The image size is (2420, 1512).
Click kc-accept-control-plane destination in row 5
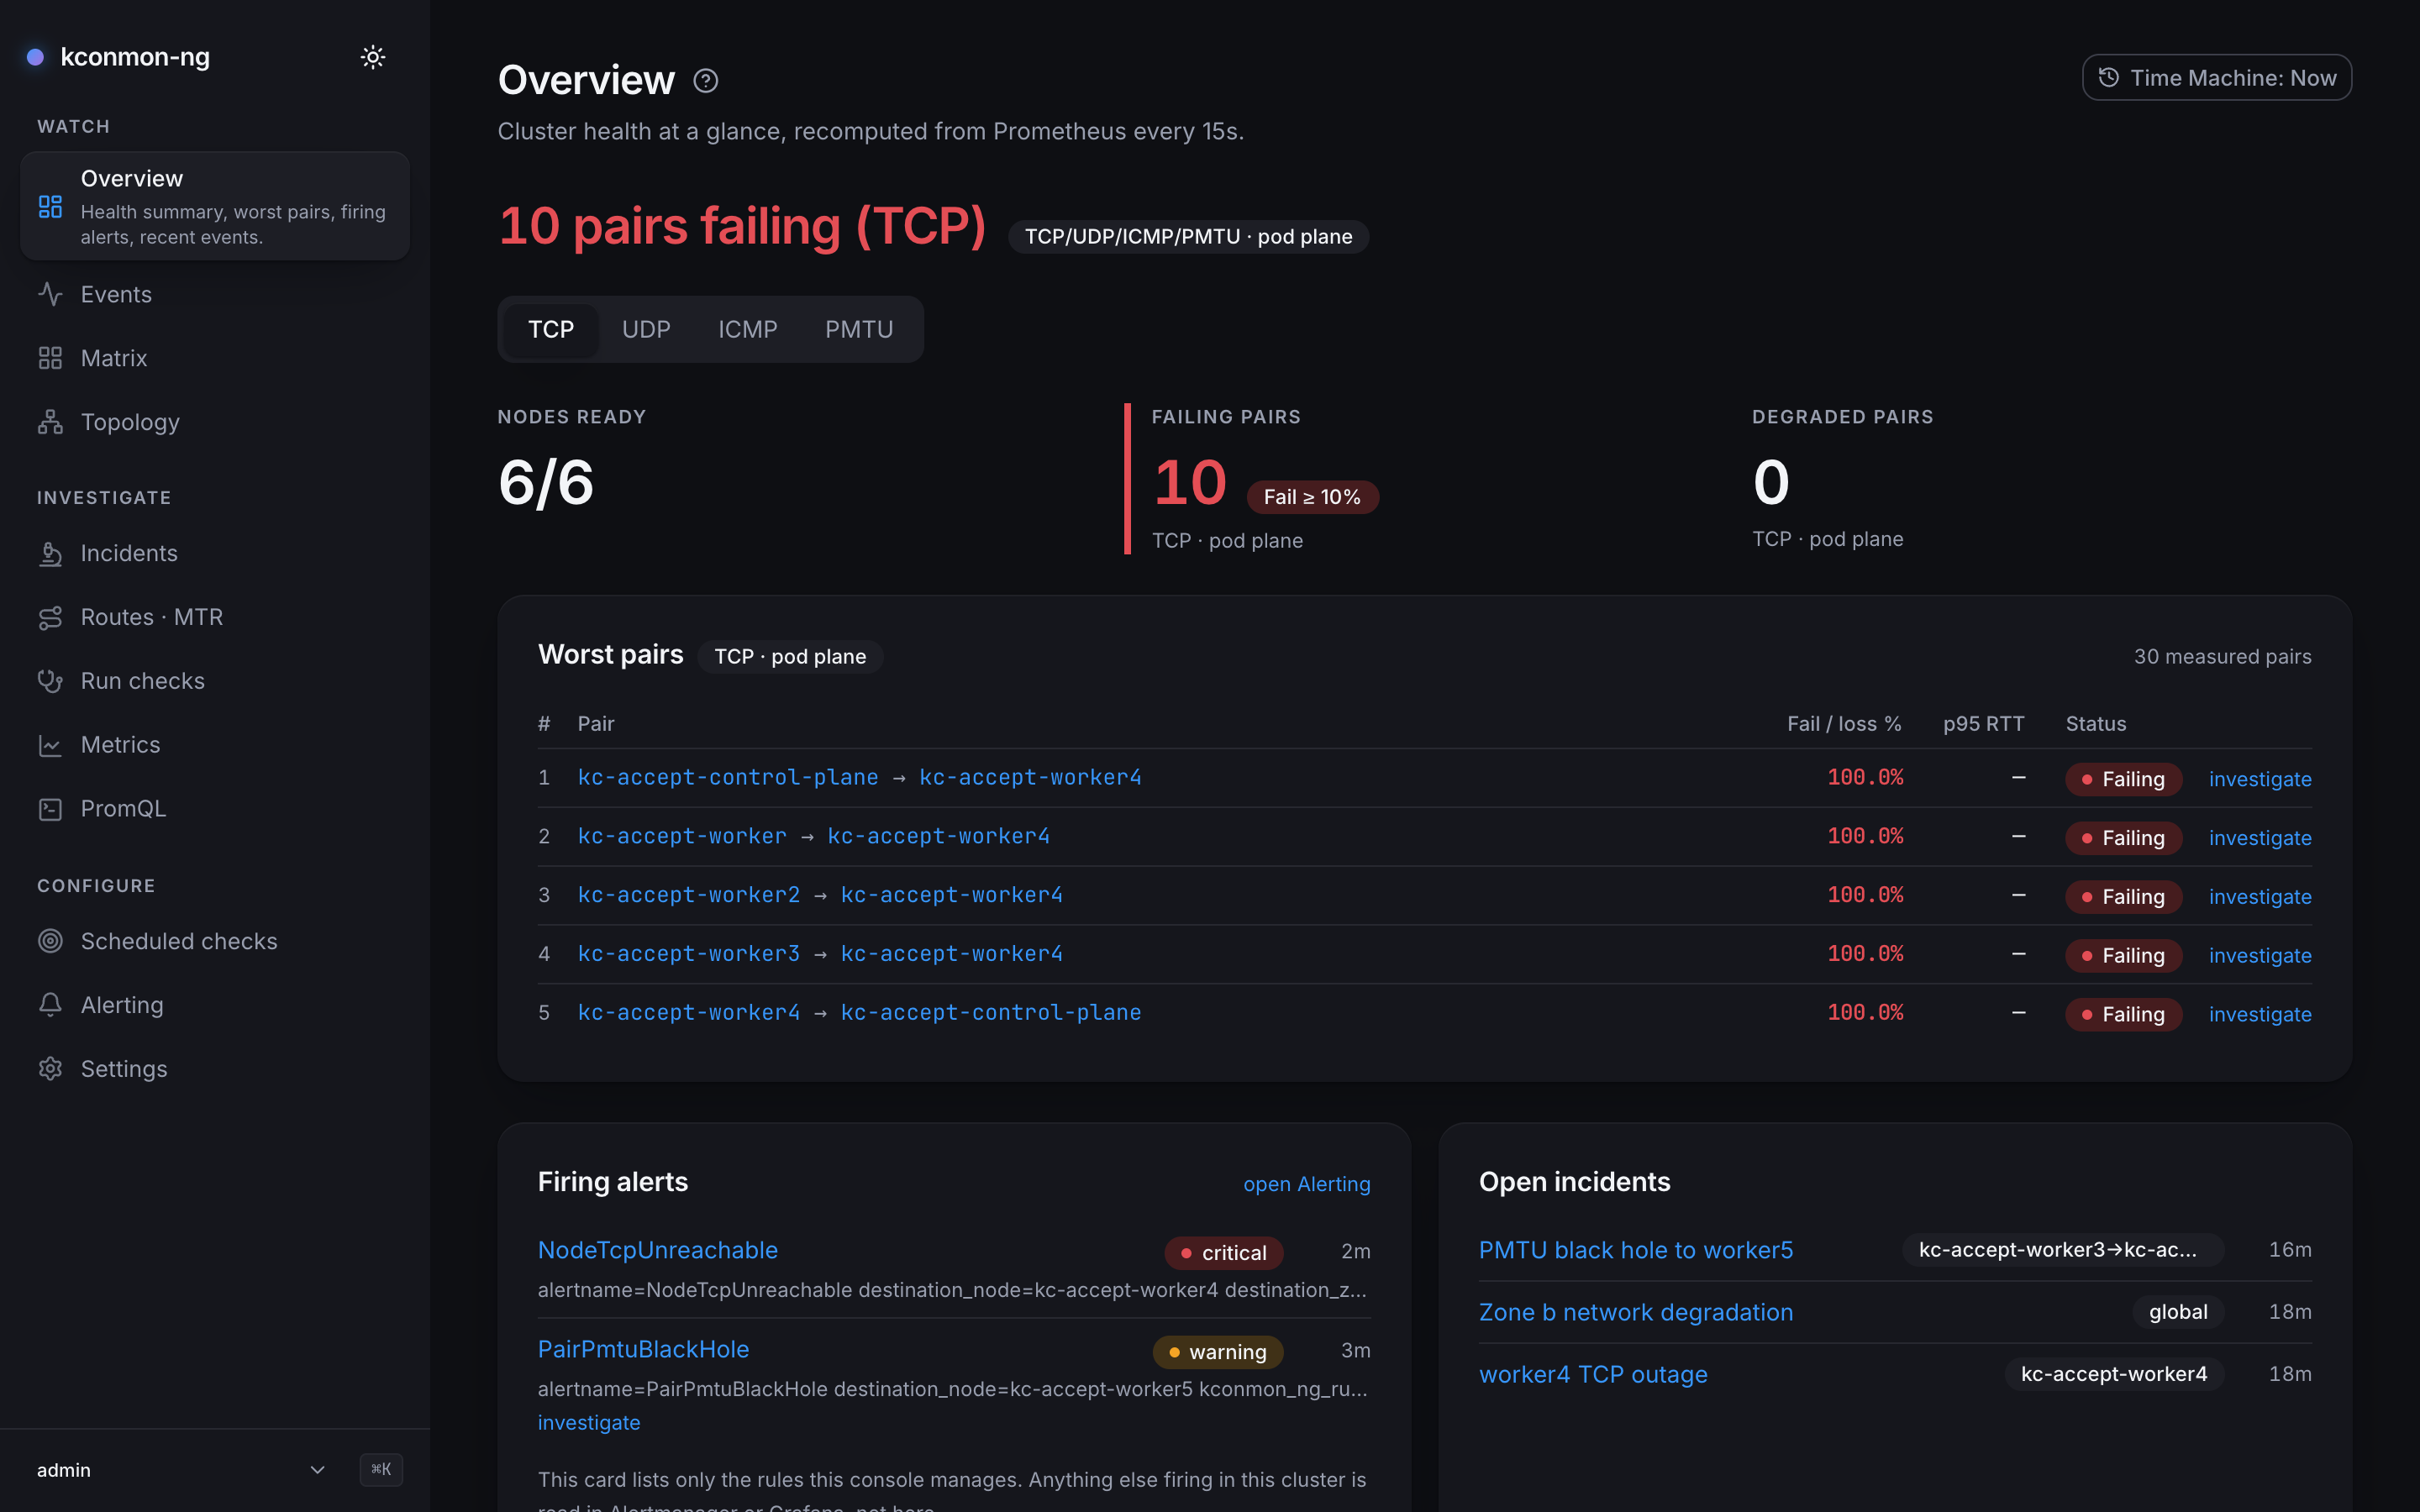pyautogui.click(x=991, y=1013)
